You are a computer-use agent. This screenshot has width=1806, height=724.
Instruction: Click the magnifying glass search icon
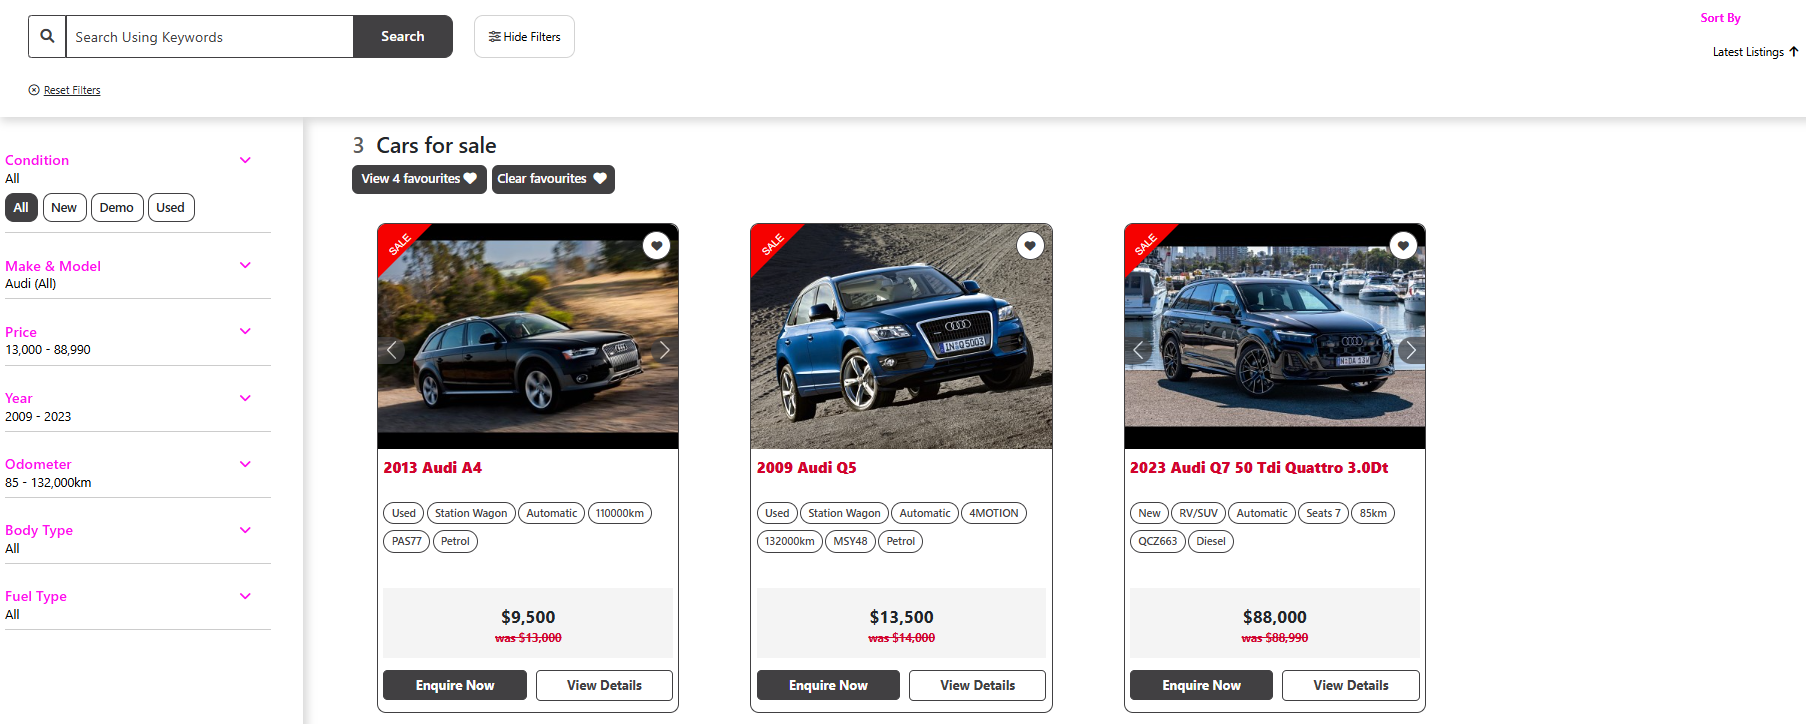click(x=47, y=36)
